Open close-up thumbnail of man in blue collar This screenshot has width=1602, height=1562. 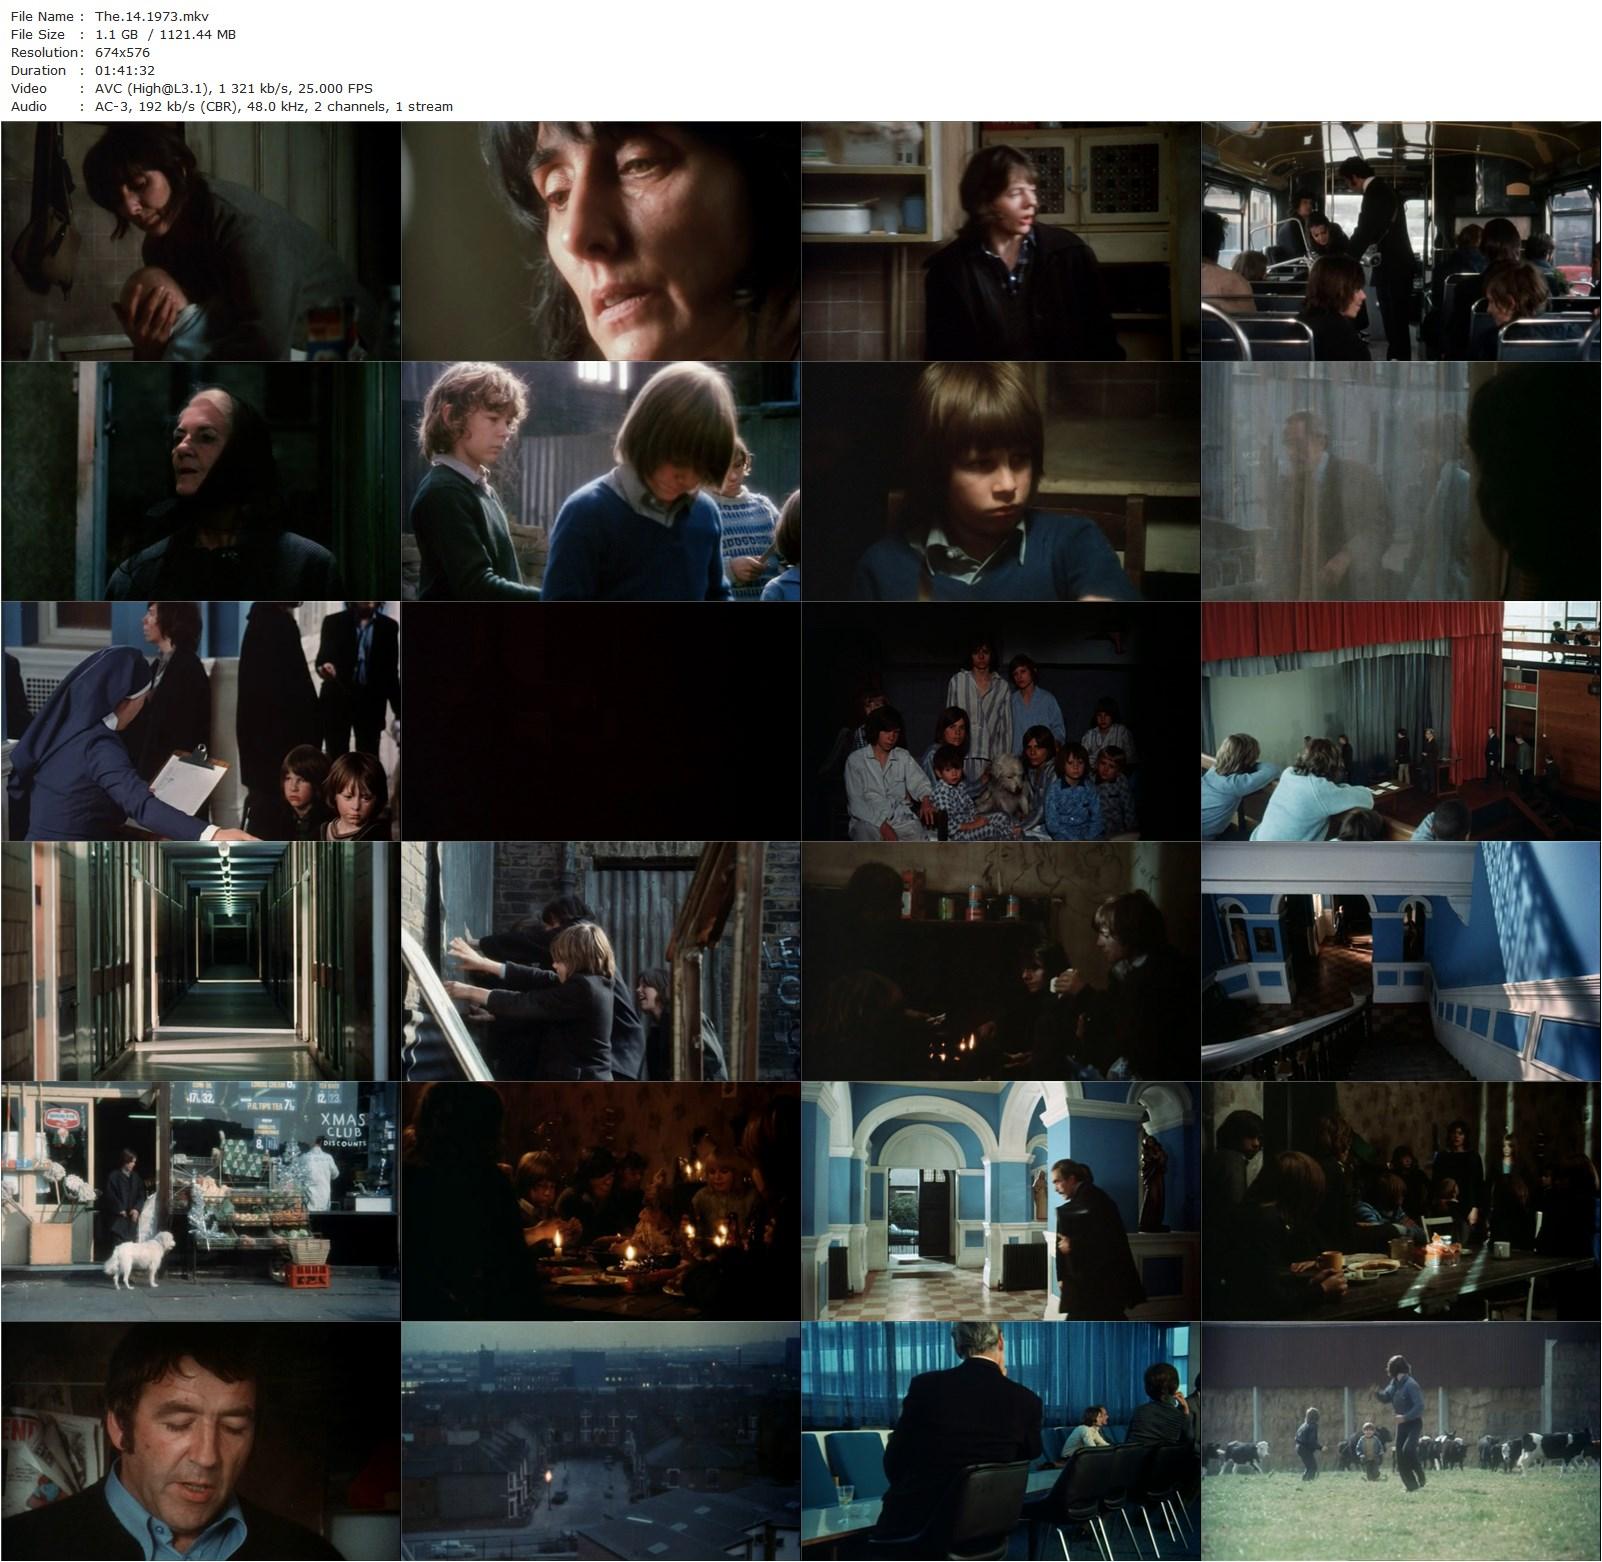tap(200, 1441)
